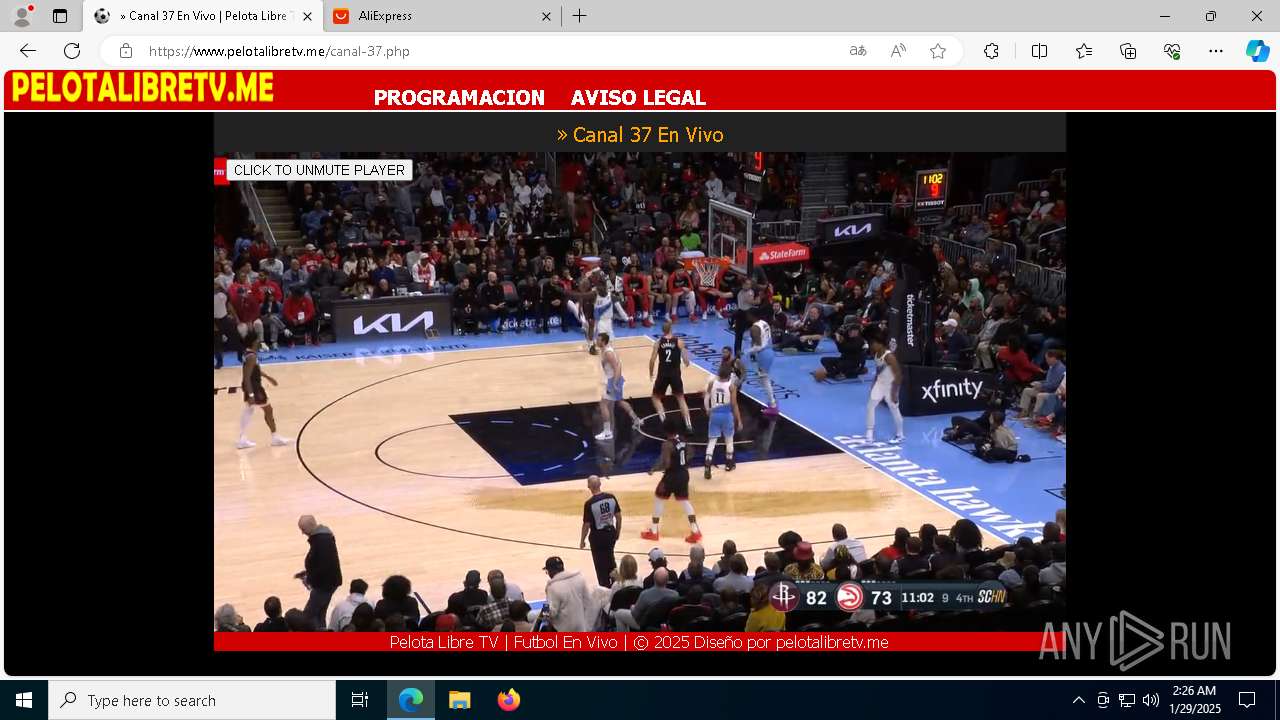1280x720 pixels.
Task: Click the address bar URL
Action: pos(279,51)
